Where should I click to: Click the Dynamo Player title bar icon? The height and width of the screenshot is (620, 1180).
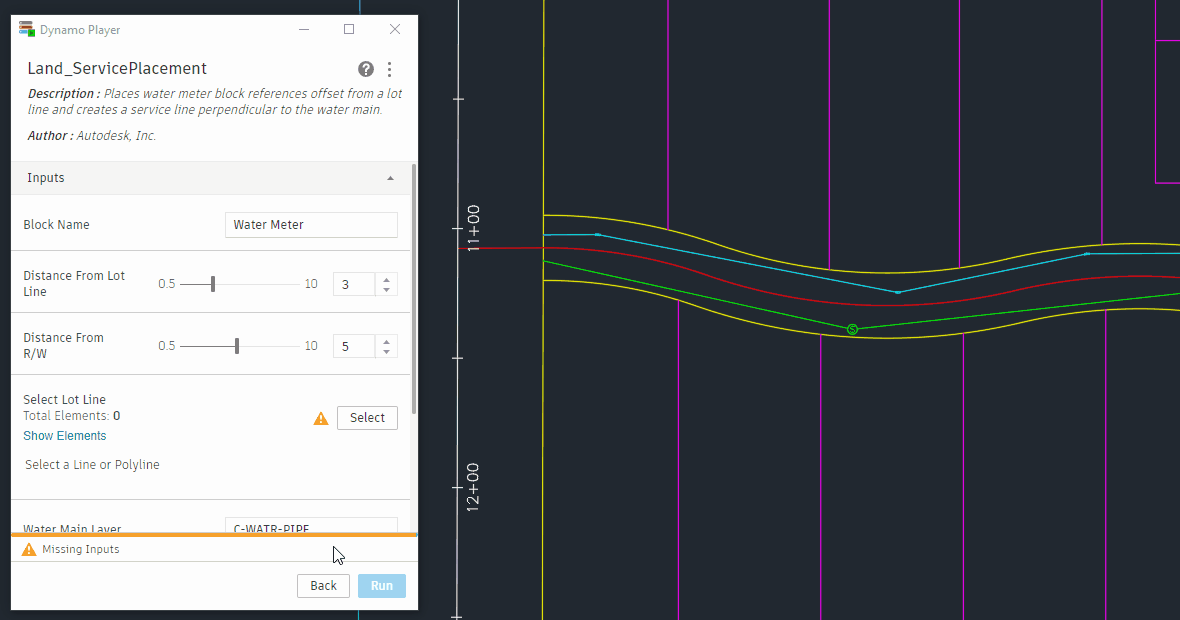click(x=27, y=29)
